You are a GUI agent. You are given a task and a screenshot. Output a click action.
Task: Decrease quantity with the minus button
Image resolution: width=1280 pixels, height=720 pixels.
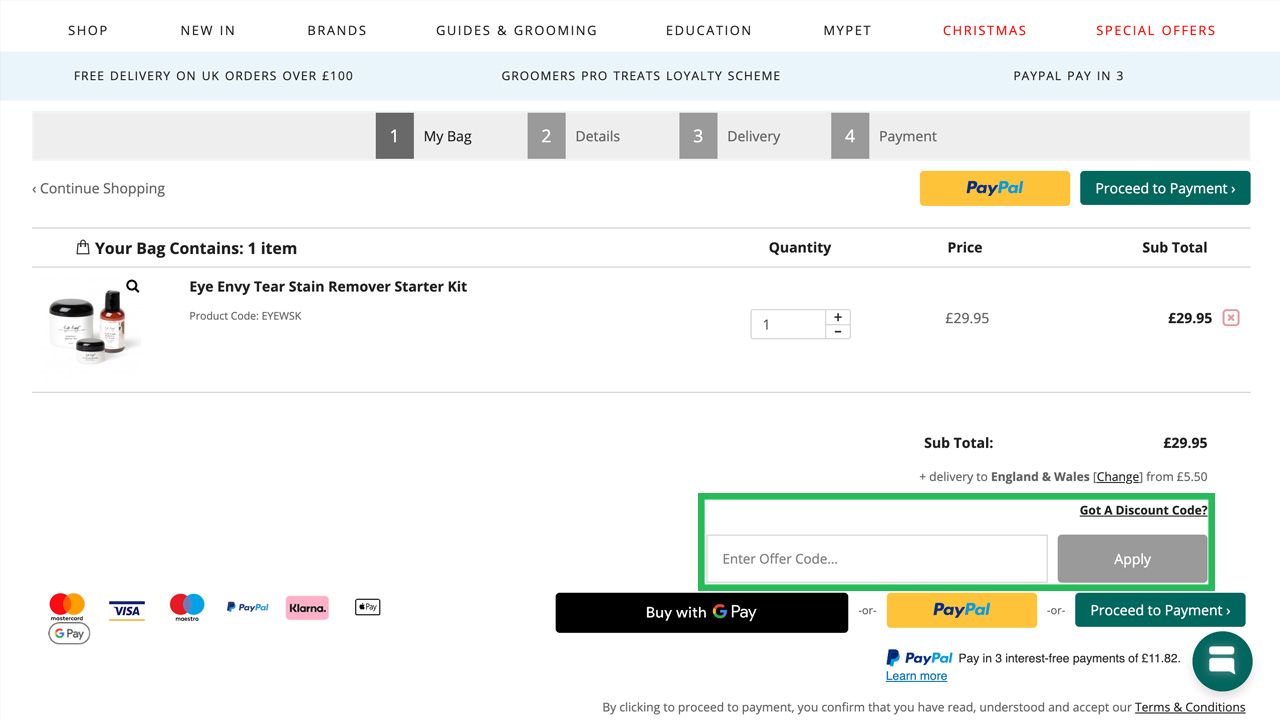point(838,331)
